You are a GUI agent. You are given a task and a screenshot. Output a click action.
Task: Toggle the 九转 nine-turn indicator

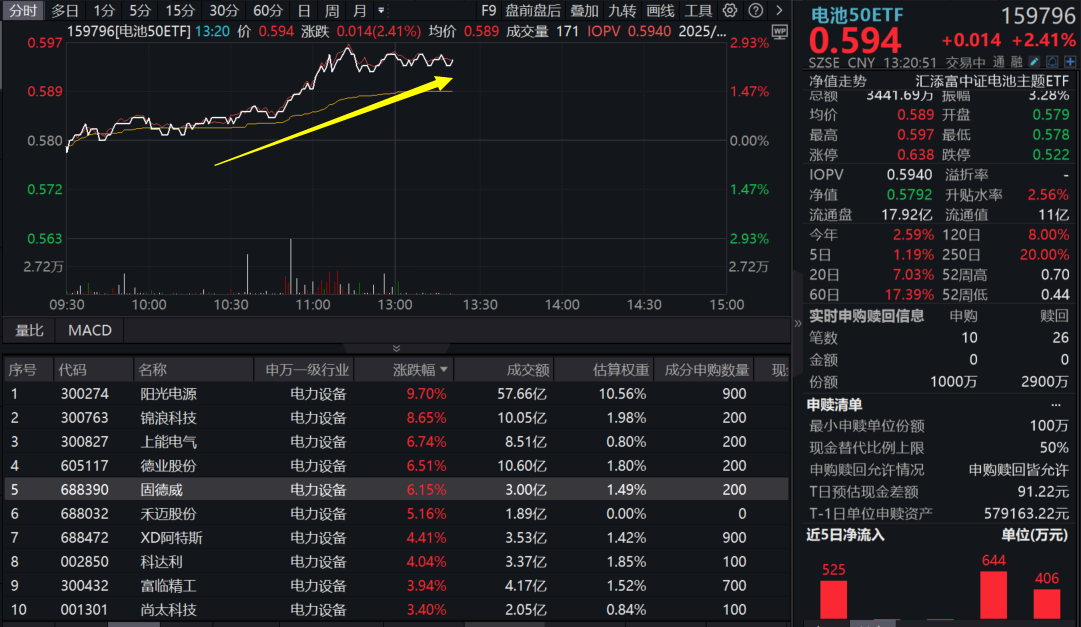tap(621, 10)
